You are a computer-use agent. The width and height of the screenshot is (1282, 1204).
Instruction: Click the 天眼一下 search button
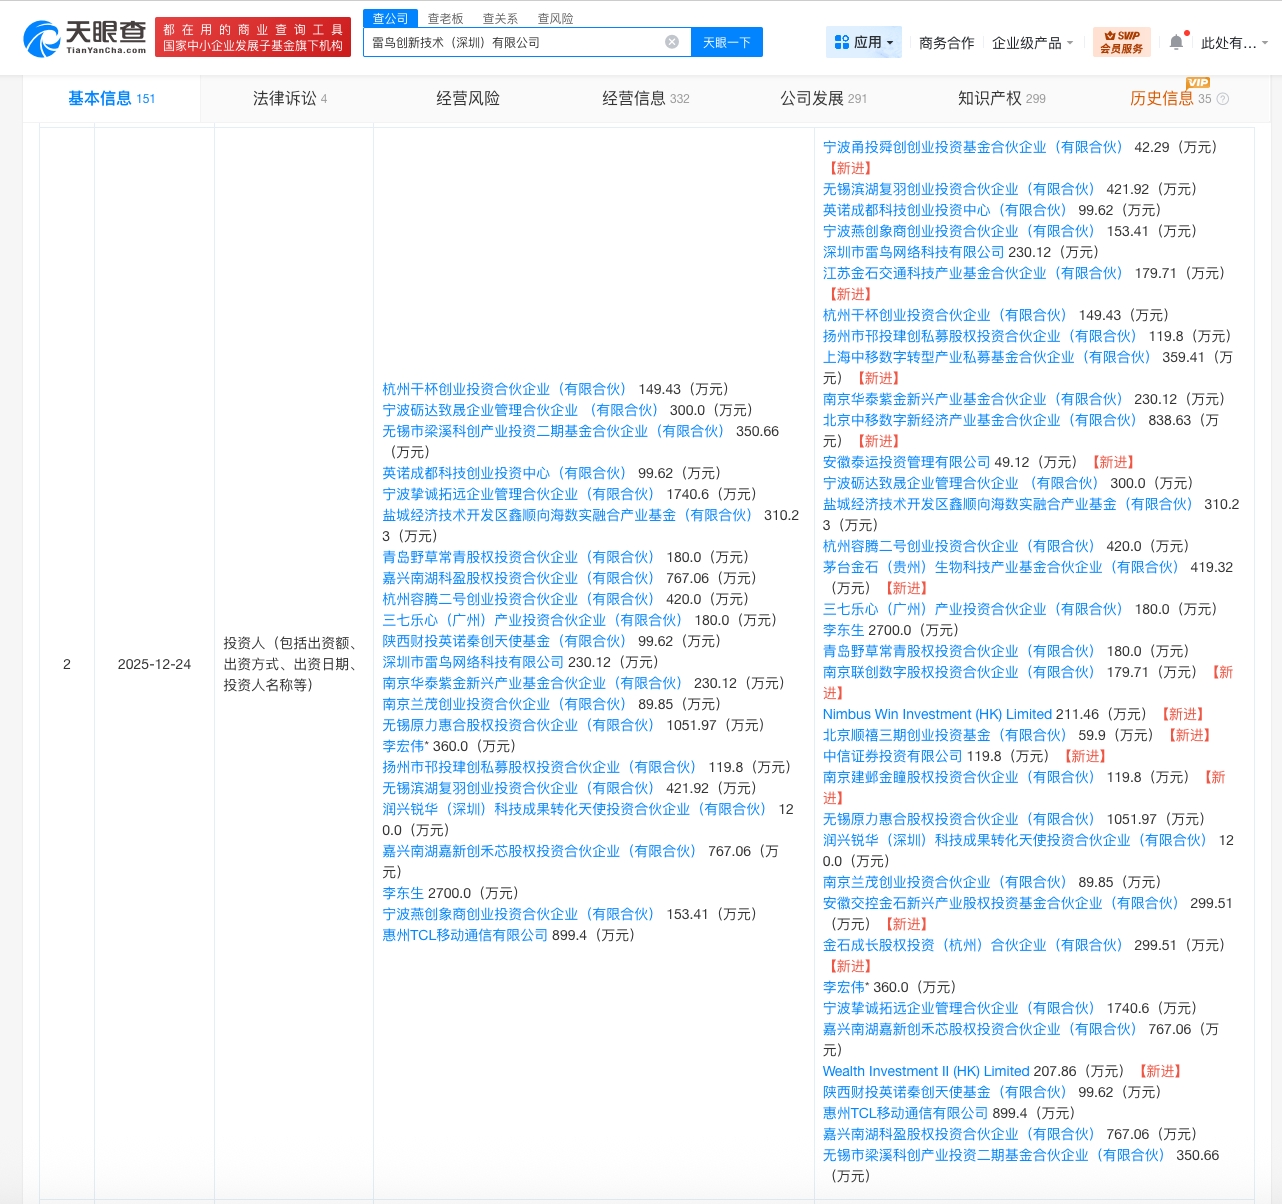click(x=727, y=42)
